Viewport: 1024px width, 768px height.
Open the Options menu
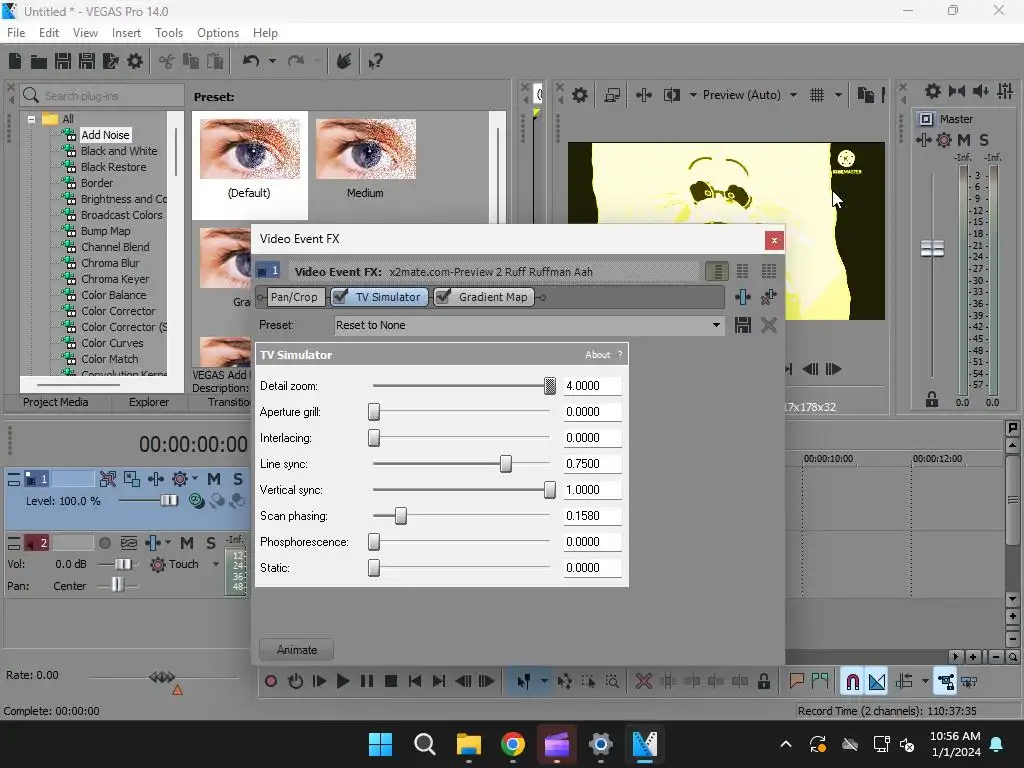(x=217, y=33)
